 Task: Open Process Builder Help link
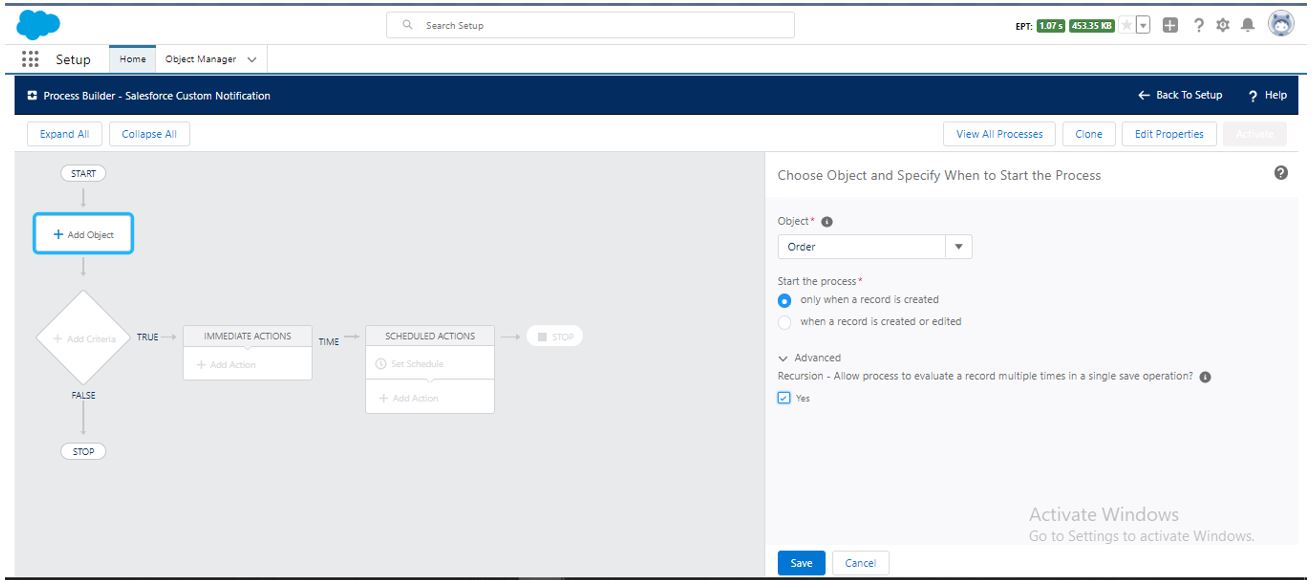pyautogui.click(x=1267, y=96)
